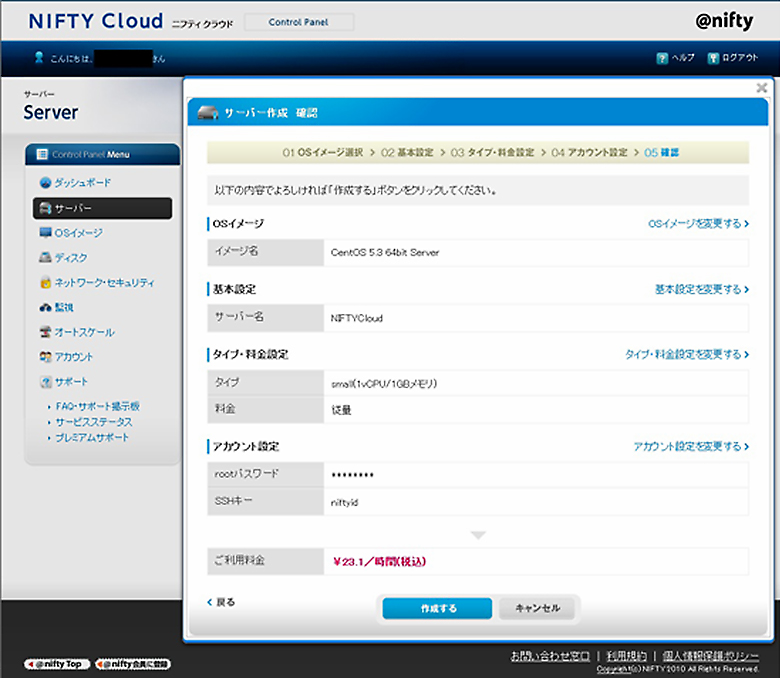The image size is (780, 678).
Task: Select サーバー menu item
Action: click(x=102, y=208)
